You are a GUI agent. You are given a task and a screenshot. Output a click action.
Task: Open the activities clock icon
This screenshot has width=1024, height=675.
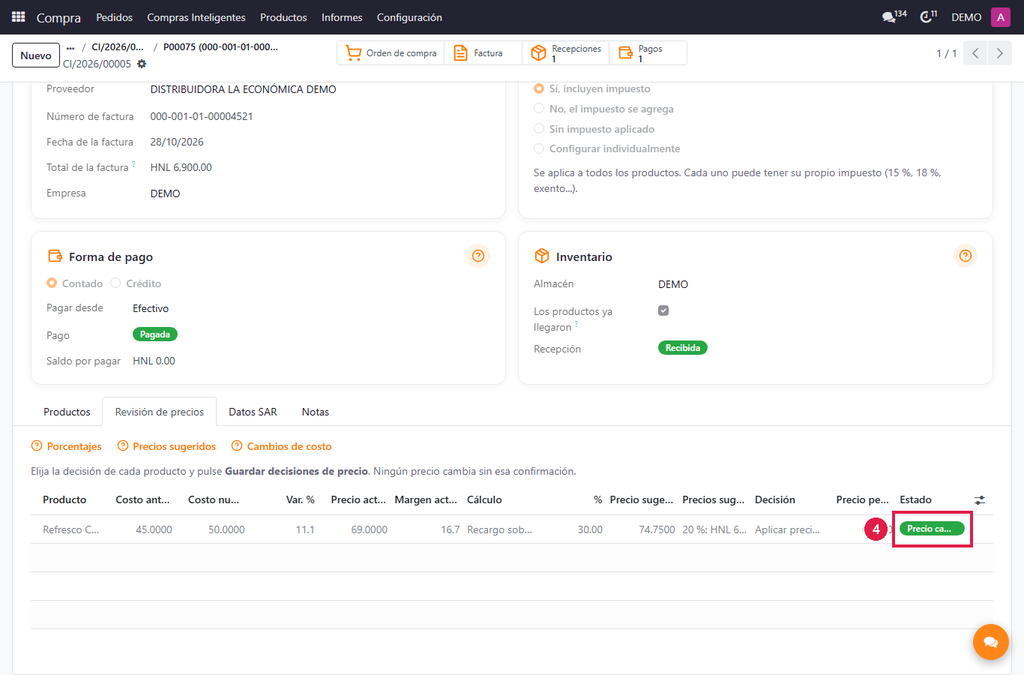click(x=928, y=17)
